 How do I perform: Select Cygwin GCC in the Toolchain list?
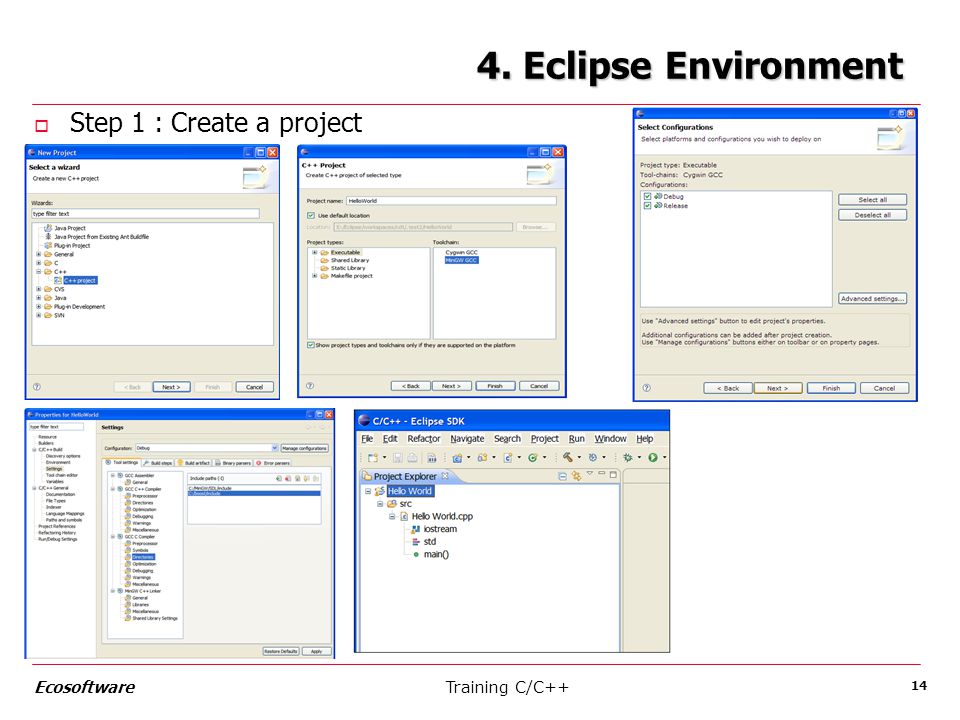(x=462, y=252)
